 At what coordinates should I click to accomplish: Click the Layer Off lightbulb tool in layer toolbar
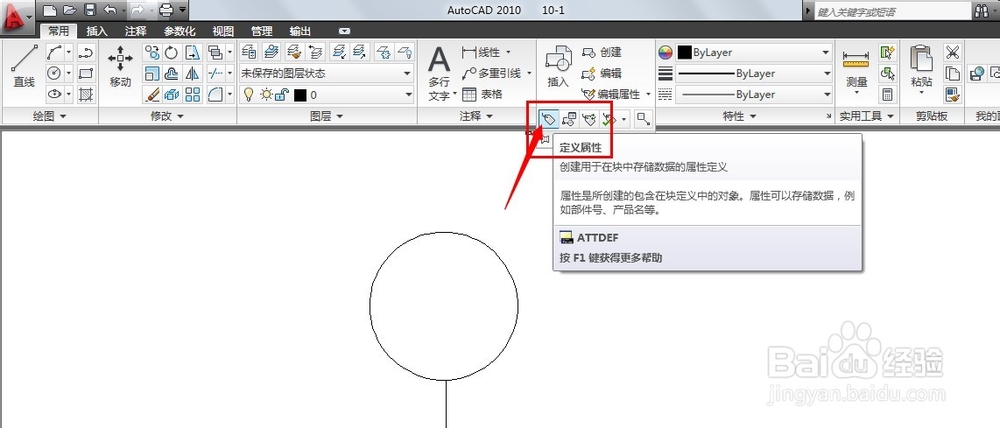tap(404, 52)
